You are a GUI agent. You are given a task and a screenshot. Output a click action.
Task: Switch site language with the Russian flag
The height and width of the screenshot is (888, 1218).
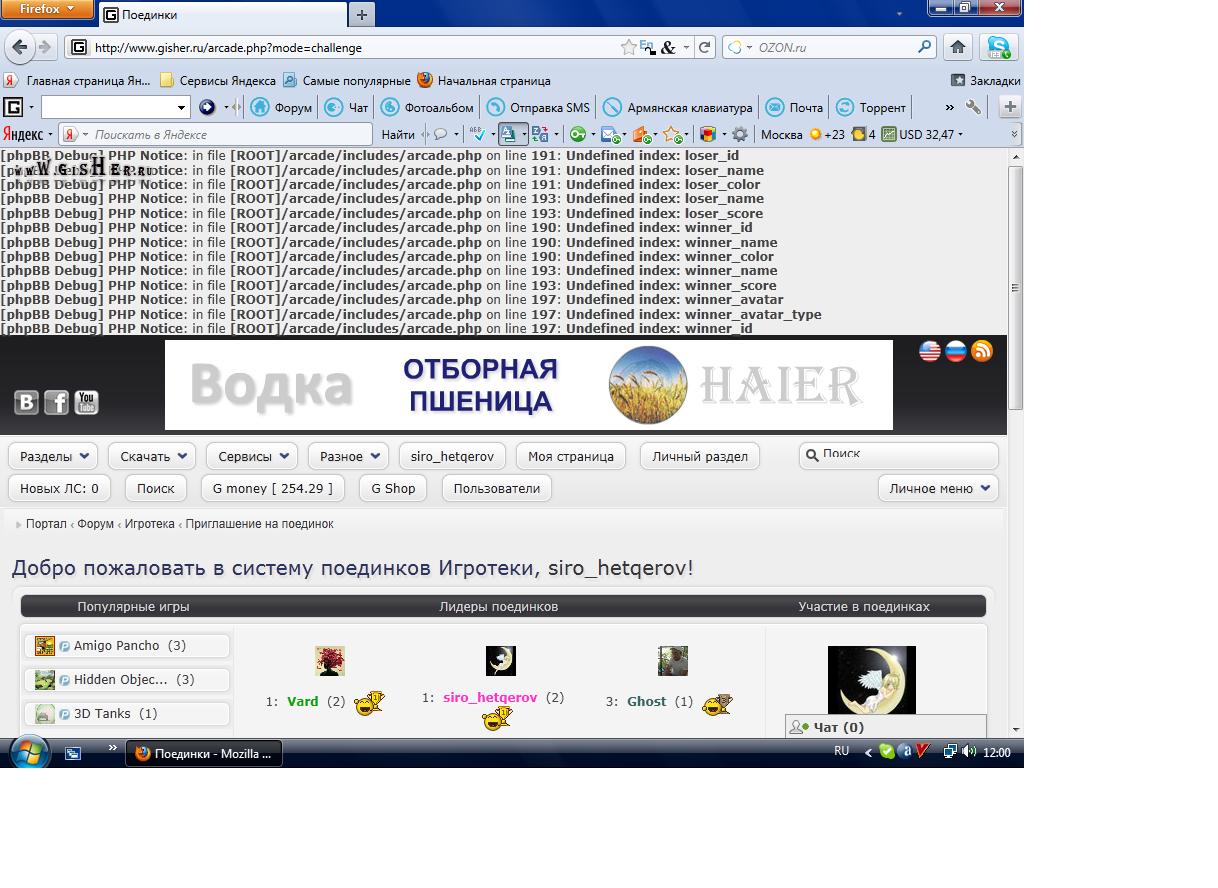[x=956, y=351]
